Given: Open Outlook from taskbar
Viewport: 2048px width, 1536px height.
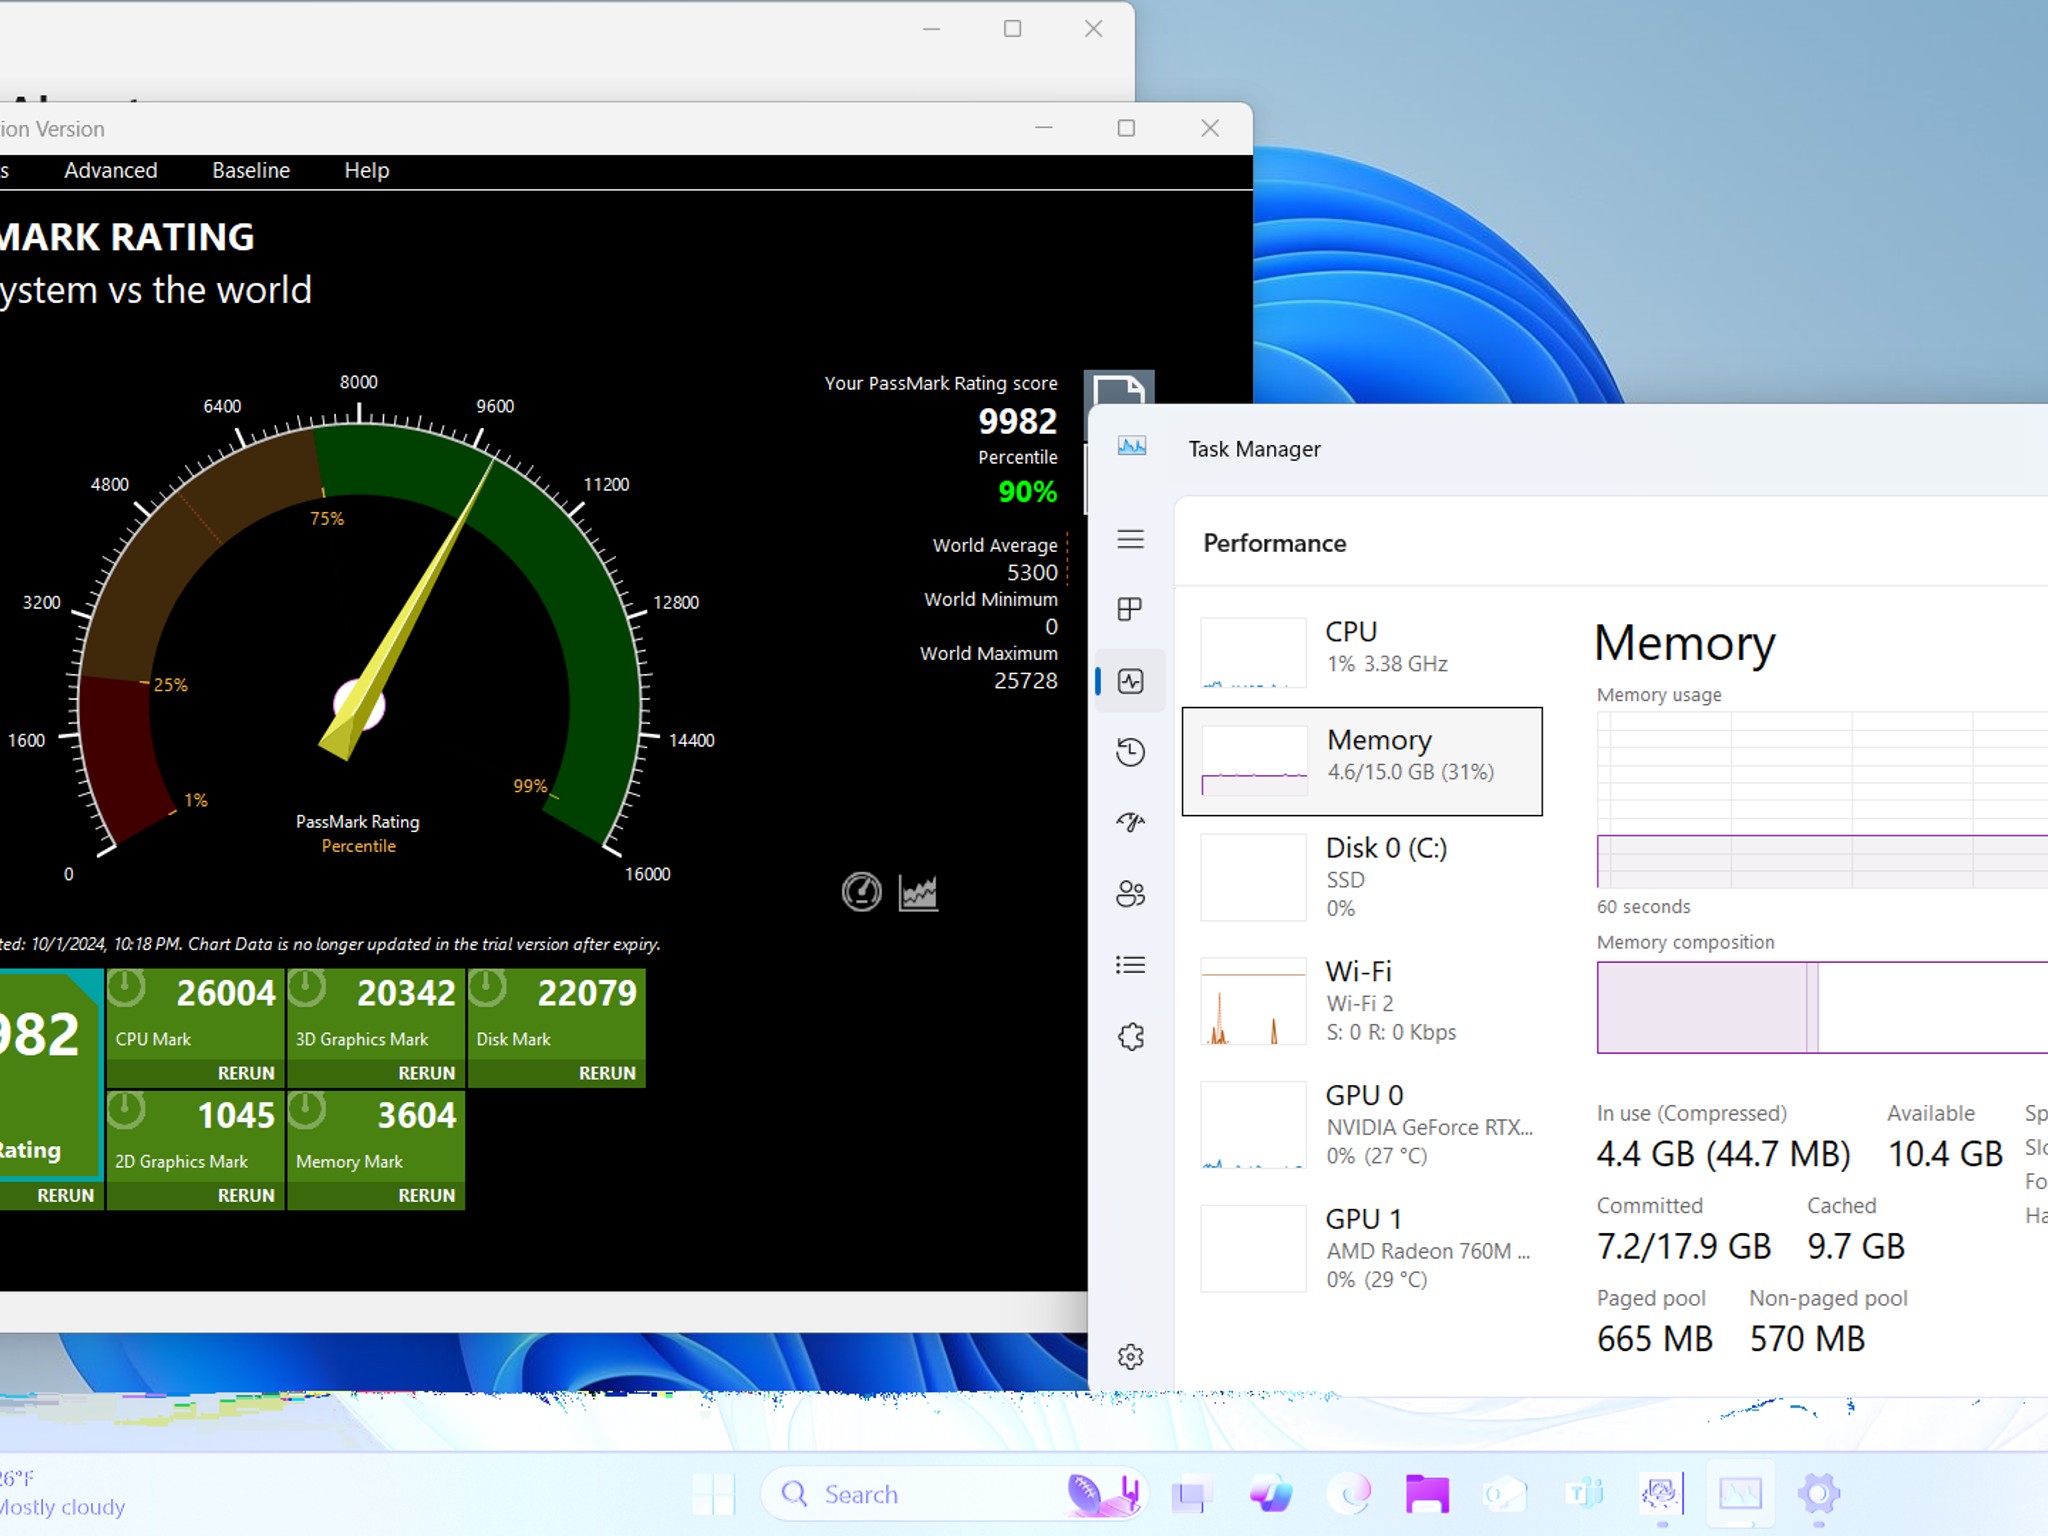Looking at the screenshot, I should pyautogui.click(x=1505, y=1494).
